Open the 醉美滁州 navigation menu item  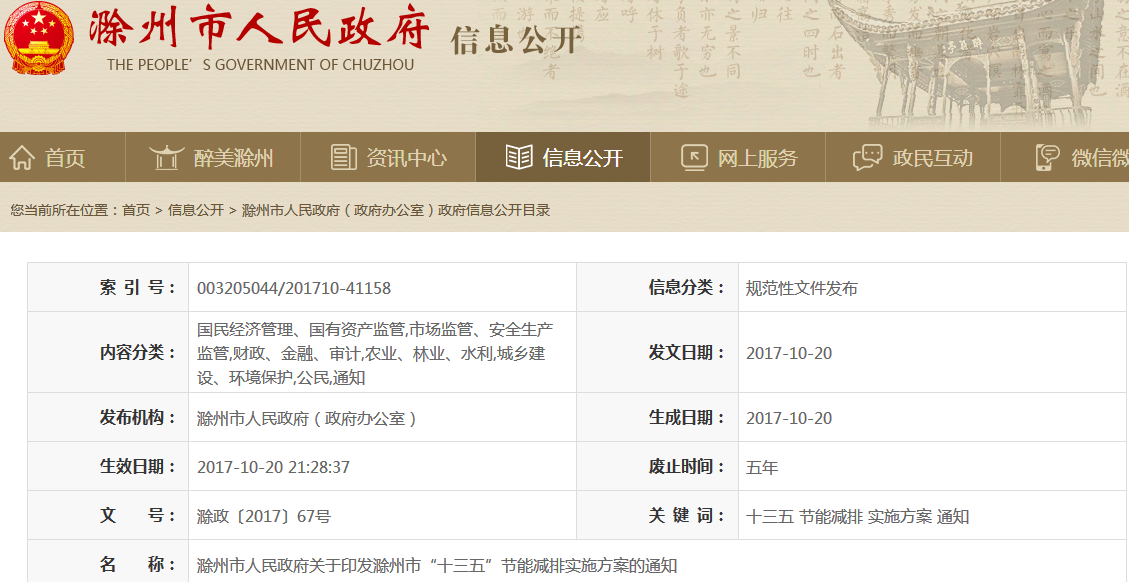click(233, 158)
